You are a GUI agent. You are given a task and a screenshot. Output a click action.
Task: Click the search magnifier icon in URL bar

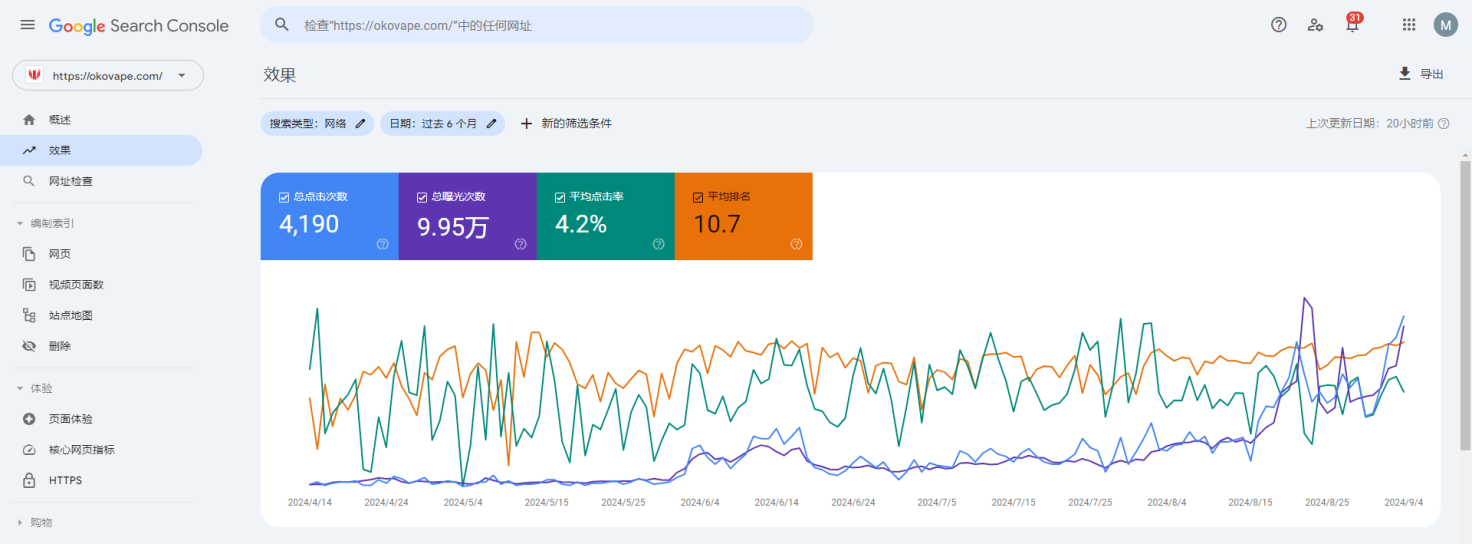click(x=282, y=25)
